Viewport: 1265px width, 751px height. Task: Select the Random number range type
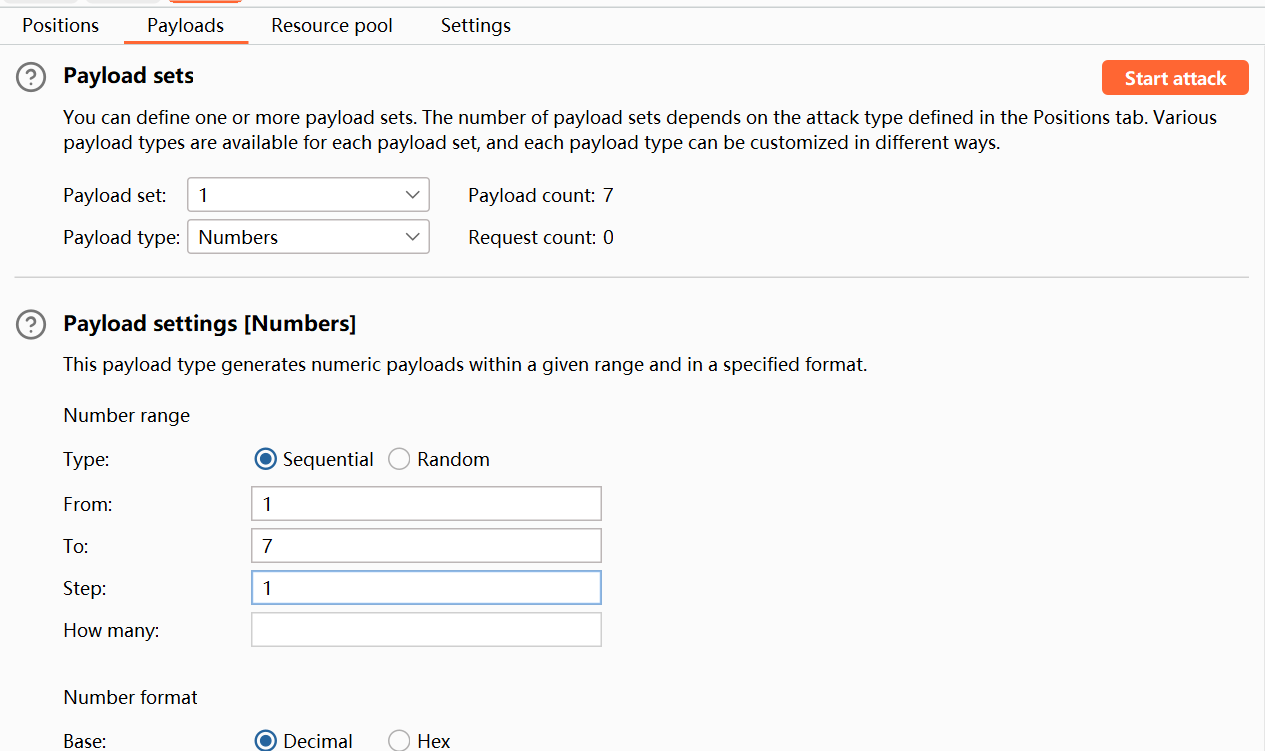(x=399, y=459)
